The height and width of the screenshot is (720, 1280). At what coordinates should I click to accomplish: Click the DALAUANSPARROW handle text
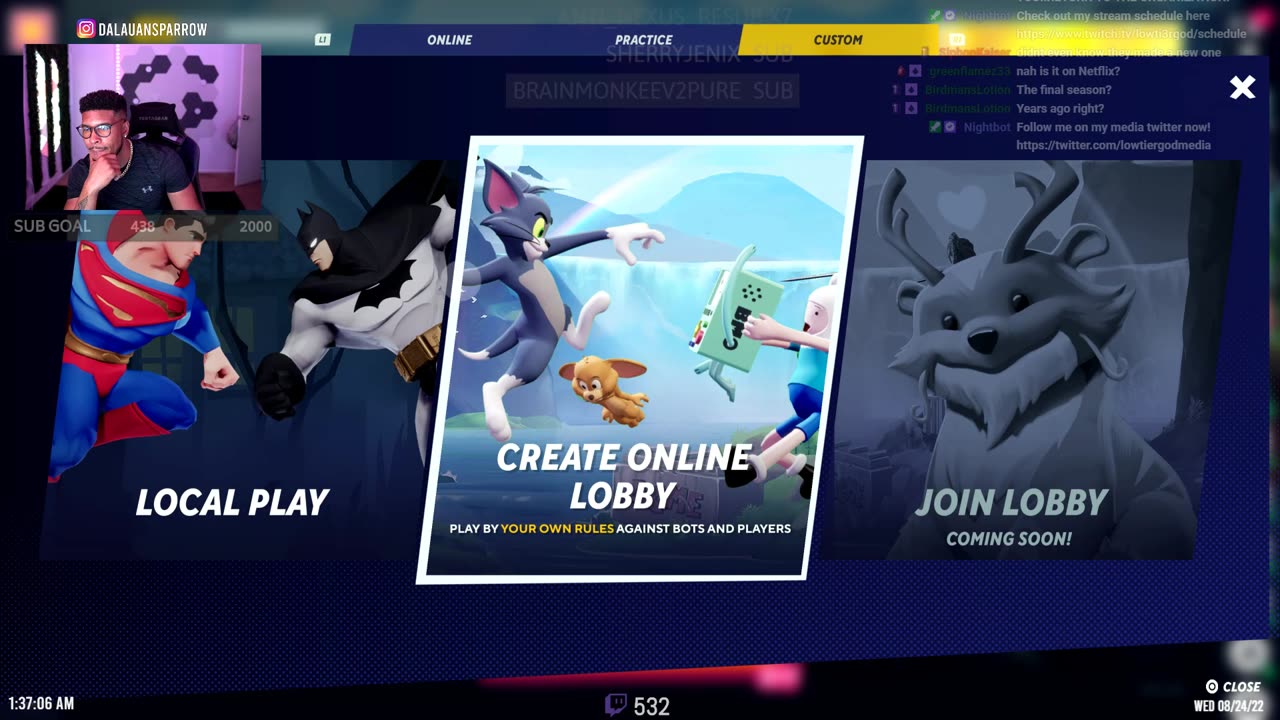tap(153, 30)
